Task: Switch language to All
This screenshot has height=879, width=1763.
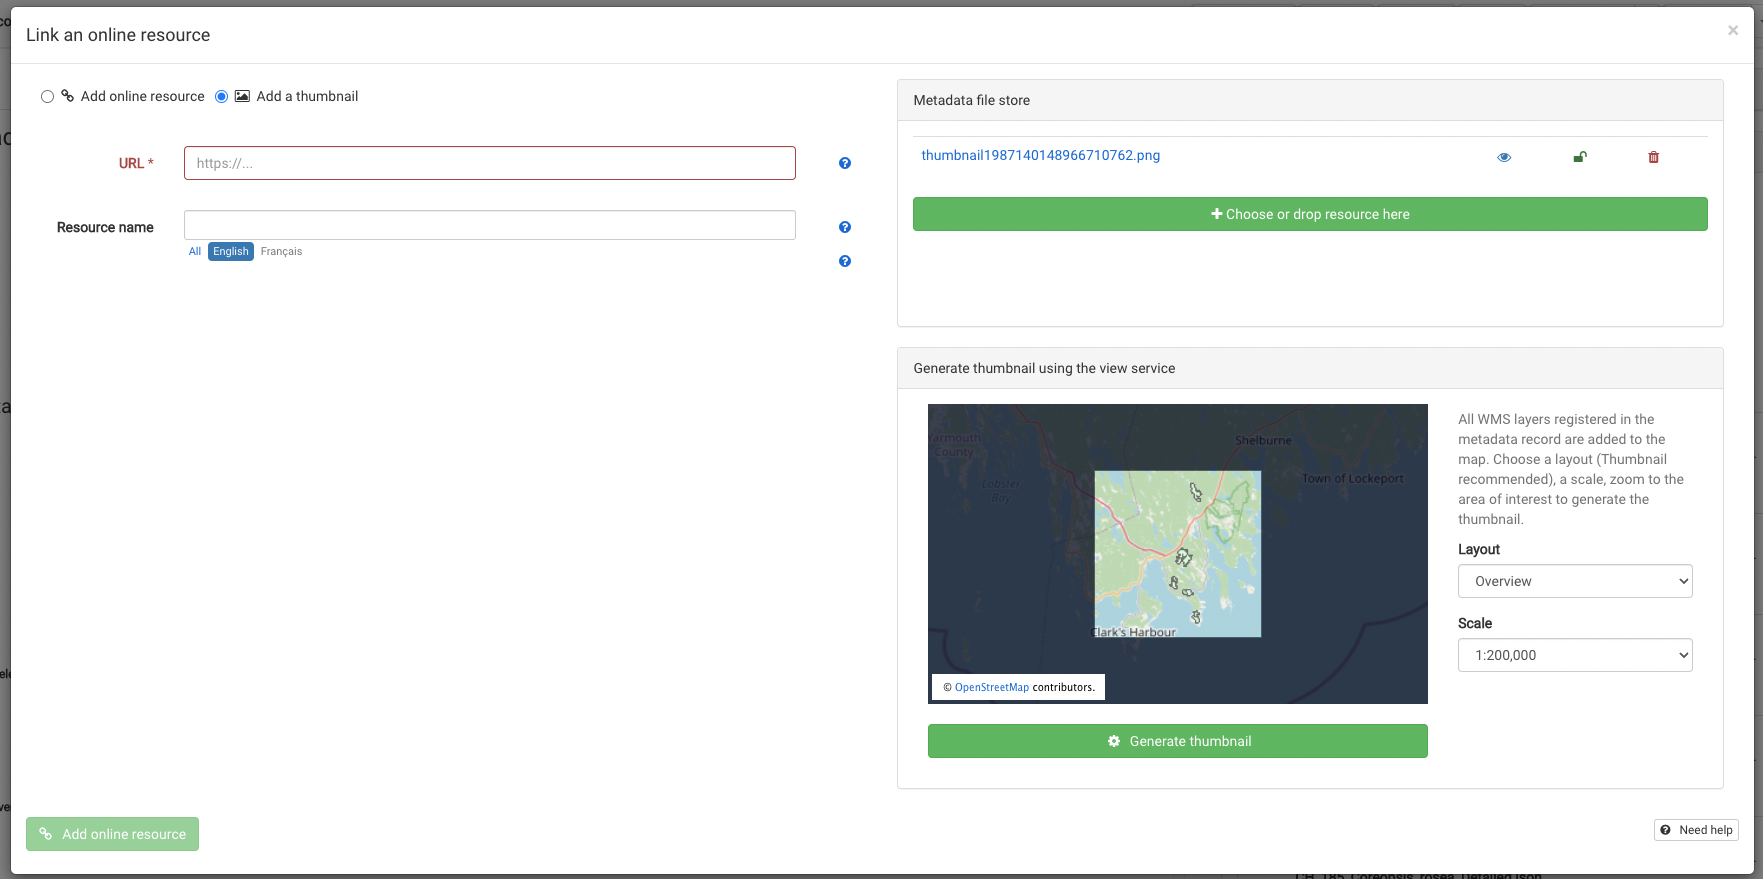Action: 195,252
